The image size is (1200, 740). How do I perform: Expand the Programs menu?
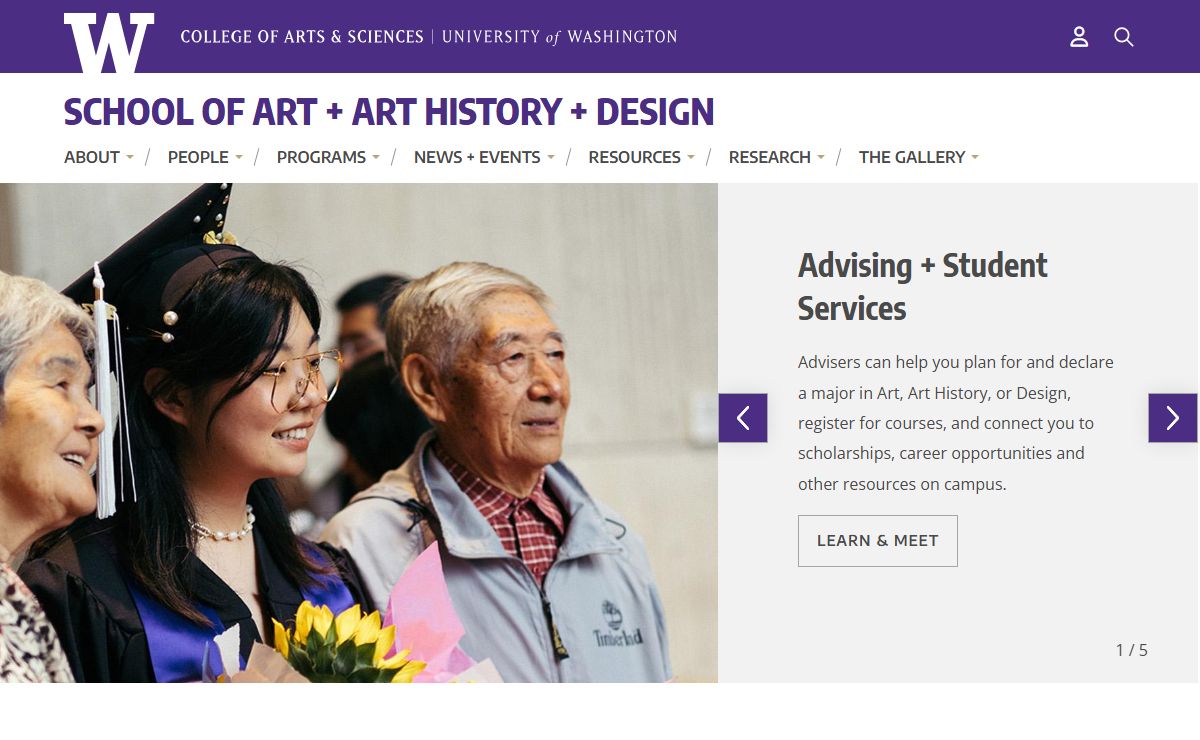coord(328,157)
